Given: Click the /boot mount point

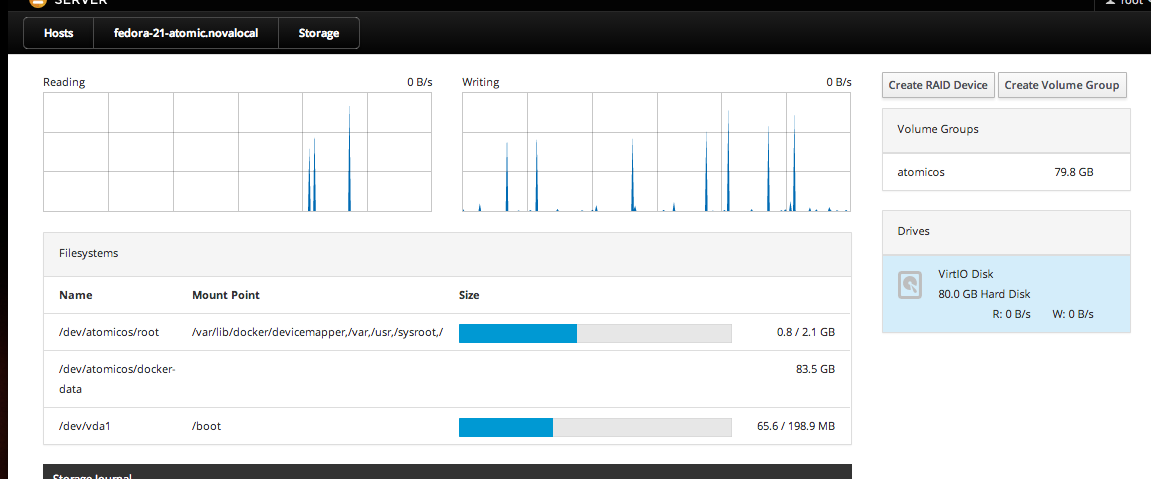Looking at the screenshot, I should [206, 426].
